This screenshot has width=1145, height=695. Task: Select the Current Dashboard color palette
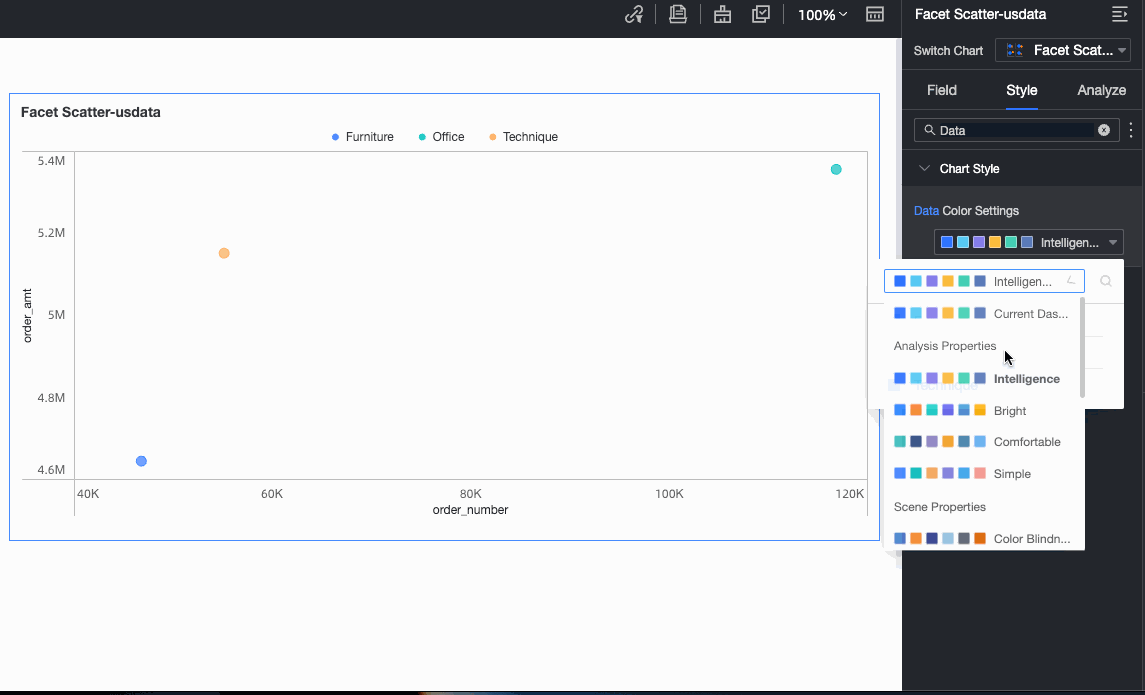coord(983,314)
